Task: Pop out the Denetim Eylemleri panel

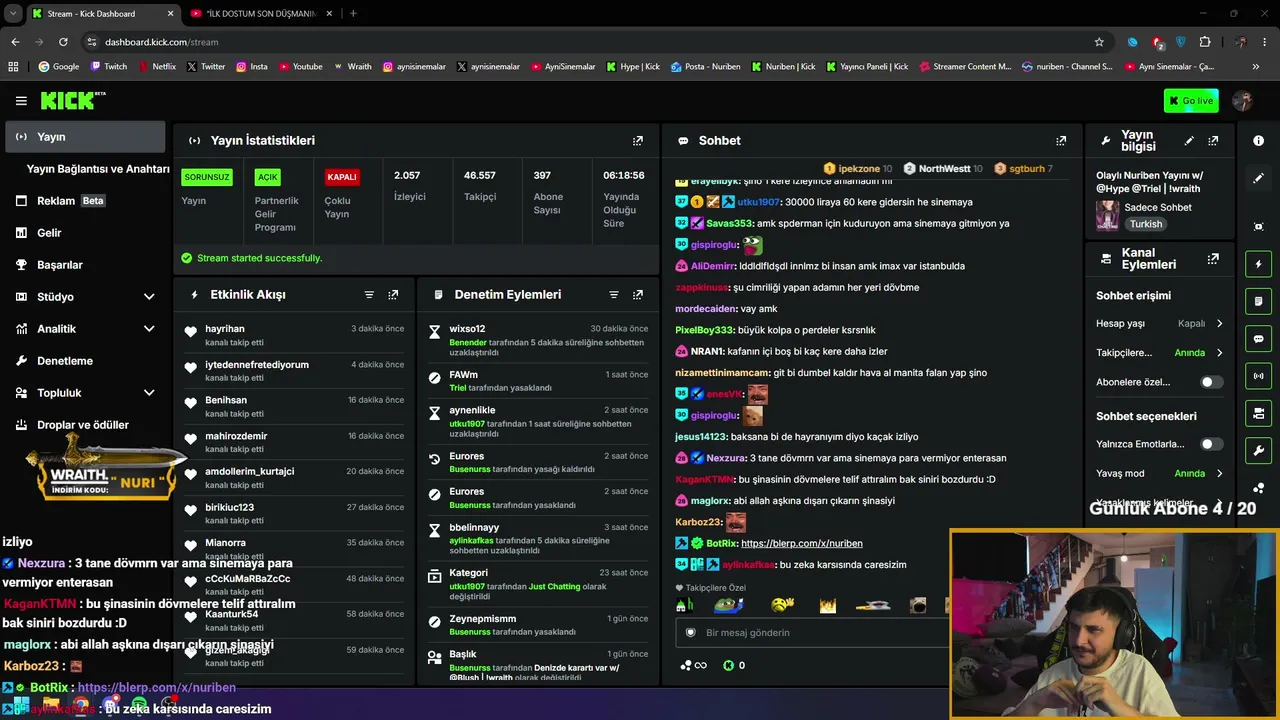Action: (638, 295)
